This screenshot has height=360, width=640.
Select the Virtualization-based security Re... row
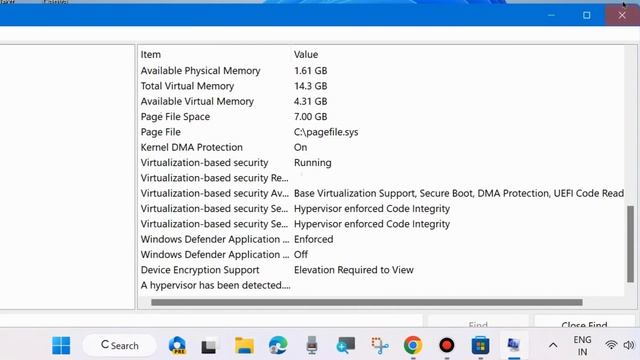(x=381, y=178)
